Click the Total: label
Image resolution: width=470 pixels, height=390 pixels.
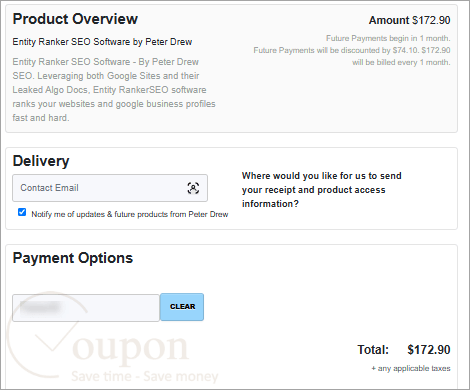tap(373, 350)
